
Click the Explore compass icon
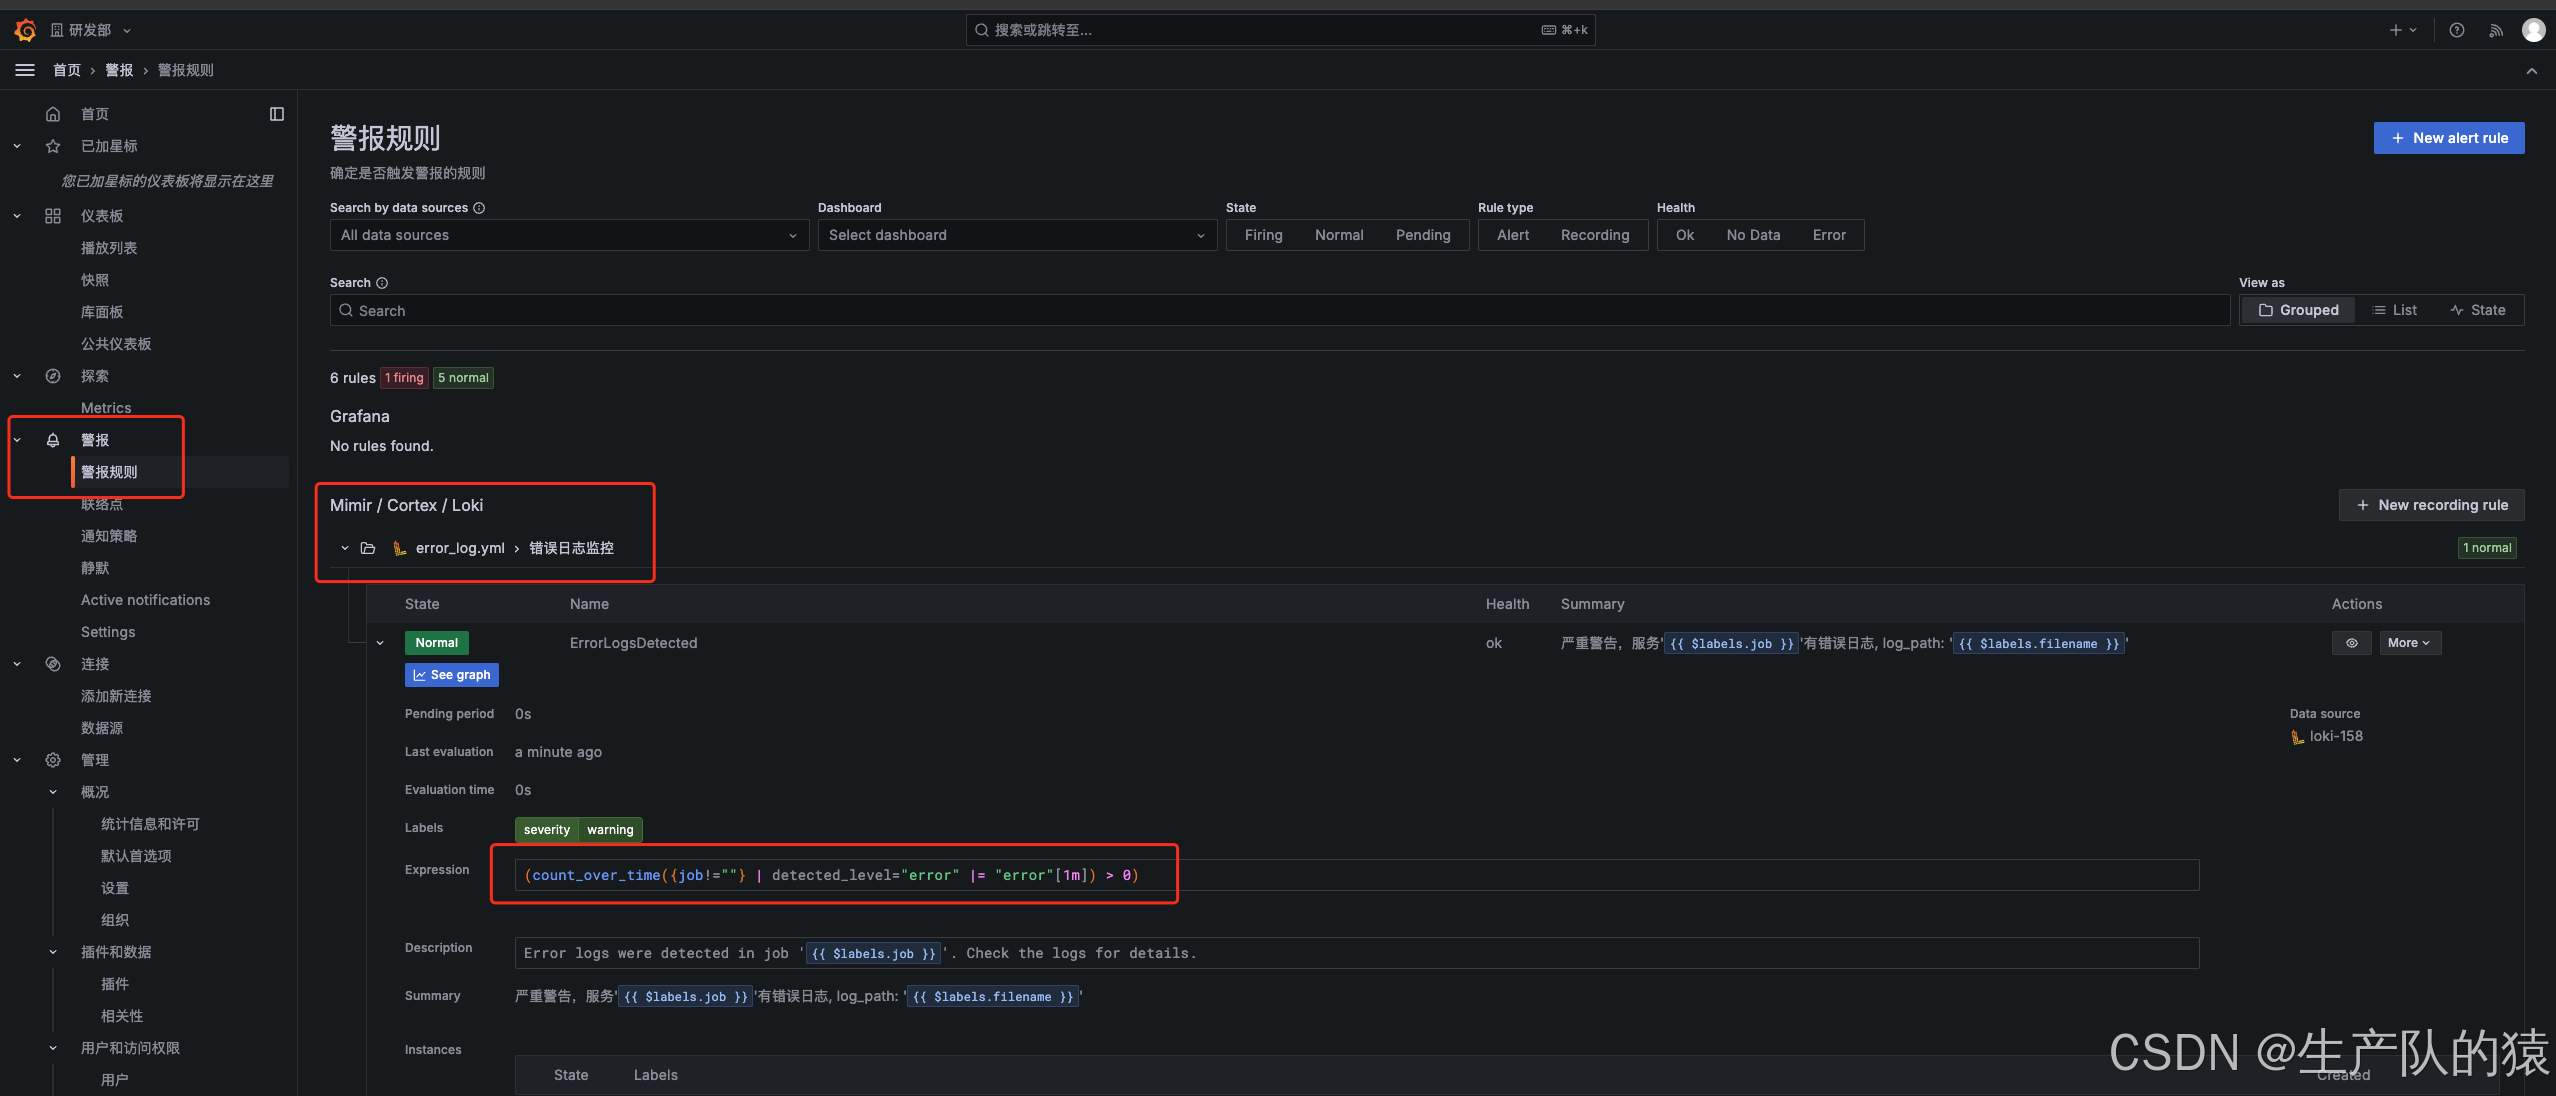53,376
